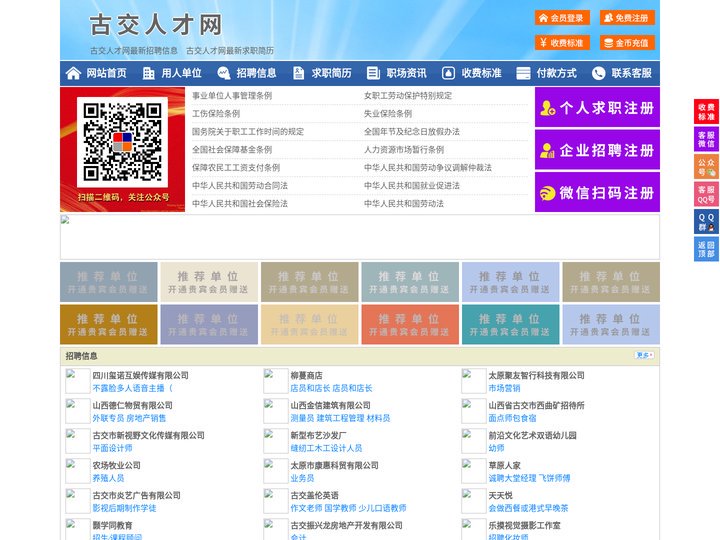Image resolution: width=720 pixels, height=540 pixels.
Task: Click the 微信扫码注册 banner
Action: (597, 192)
